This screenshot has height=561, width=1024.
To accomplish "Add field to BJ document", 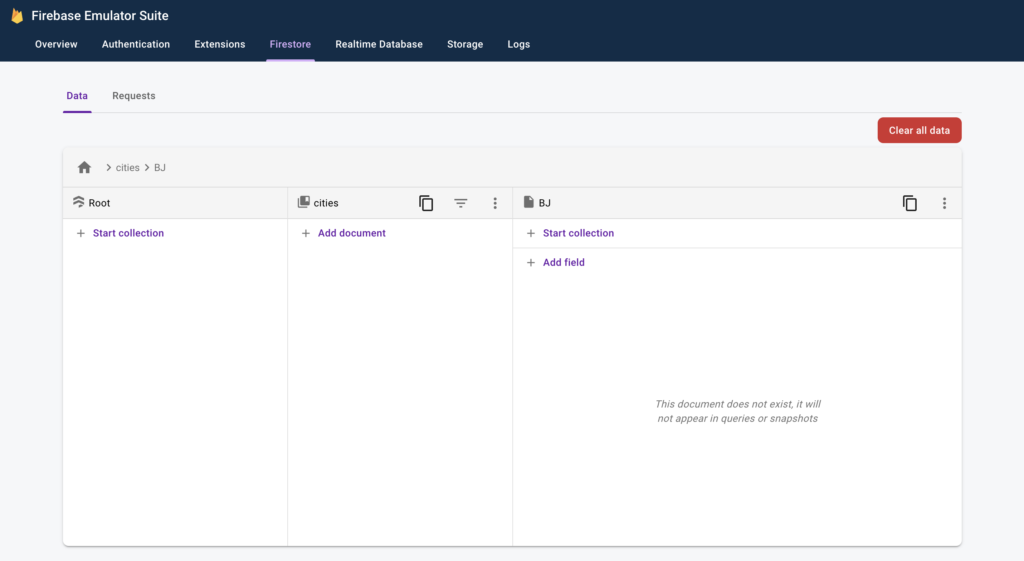I will tap(564, 263).
